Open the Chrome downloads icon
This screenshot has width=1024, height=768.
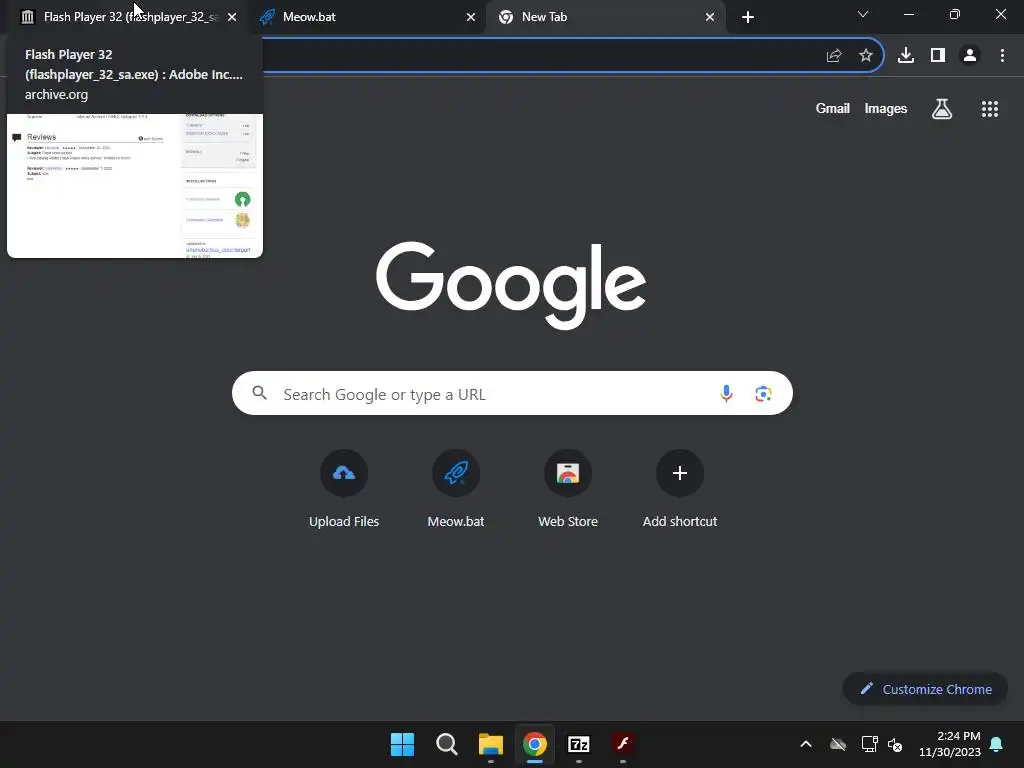pos(906,56)
